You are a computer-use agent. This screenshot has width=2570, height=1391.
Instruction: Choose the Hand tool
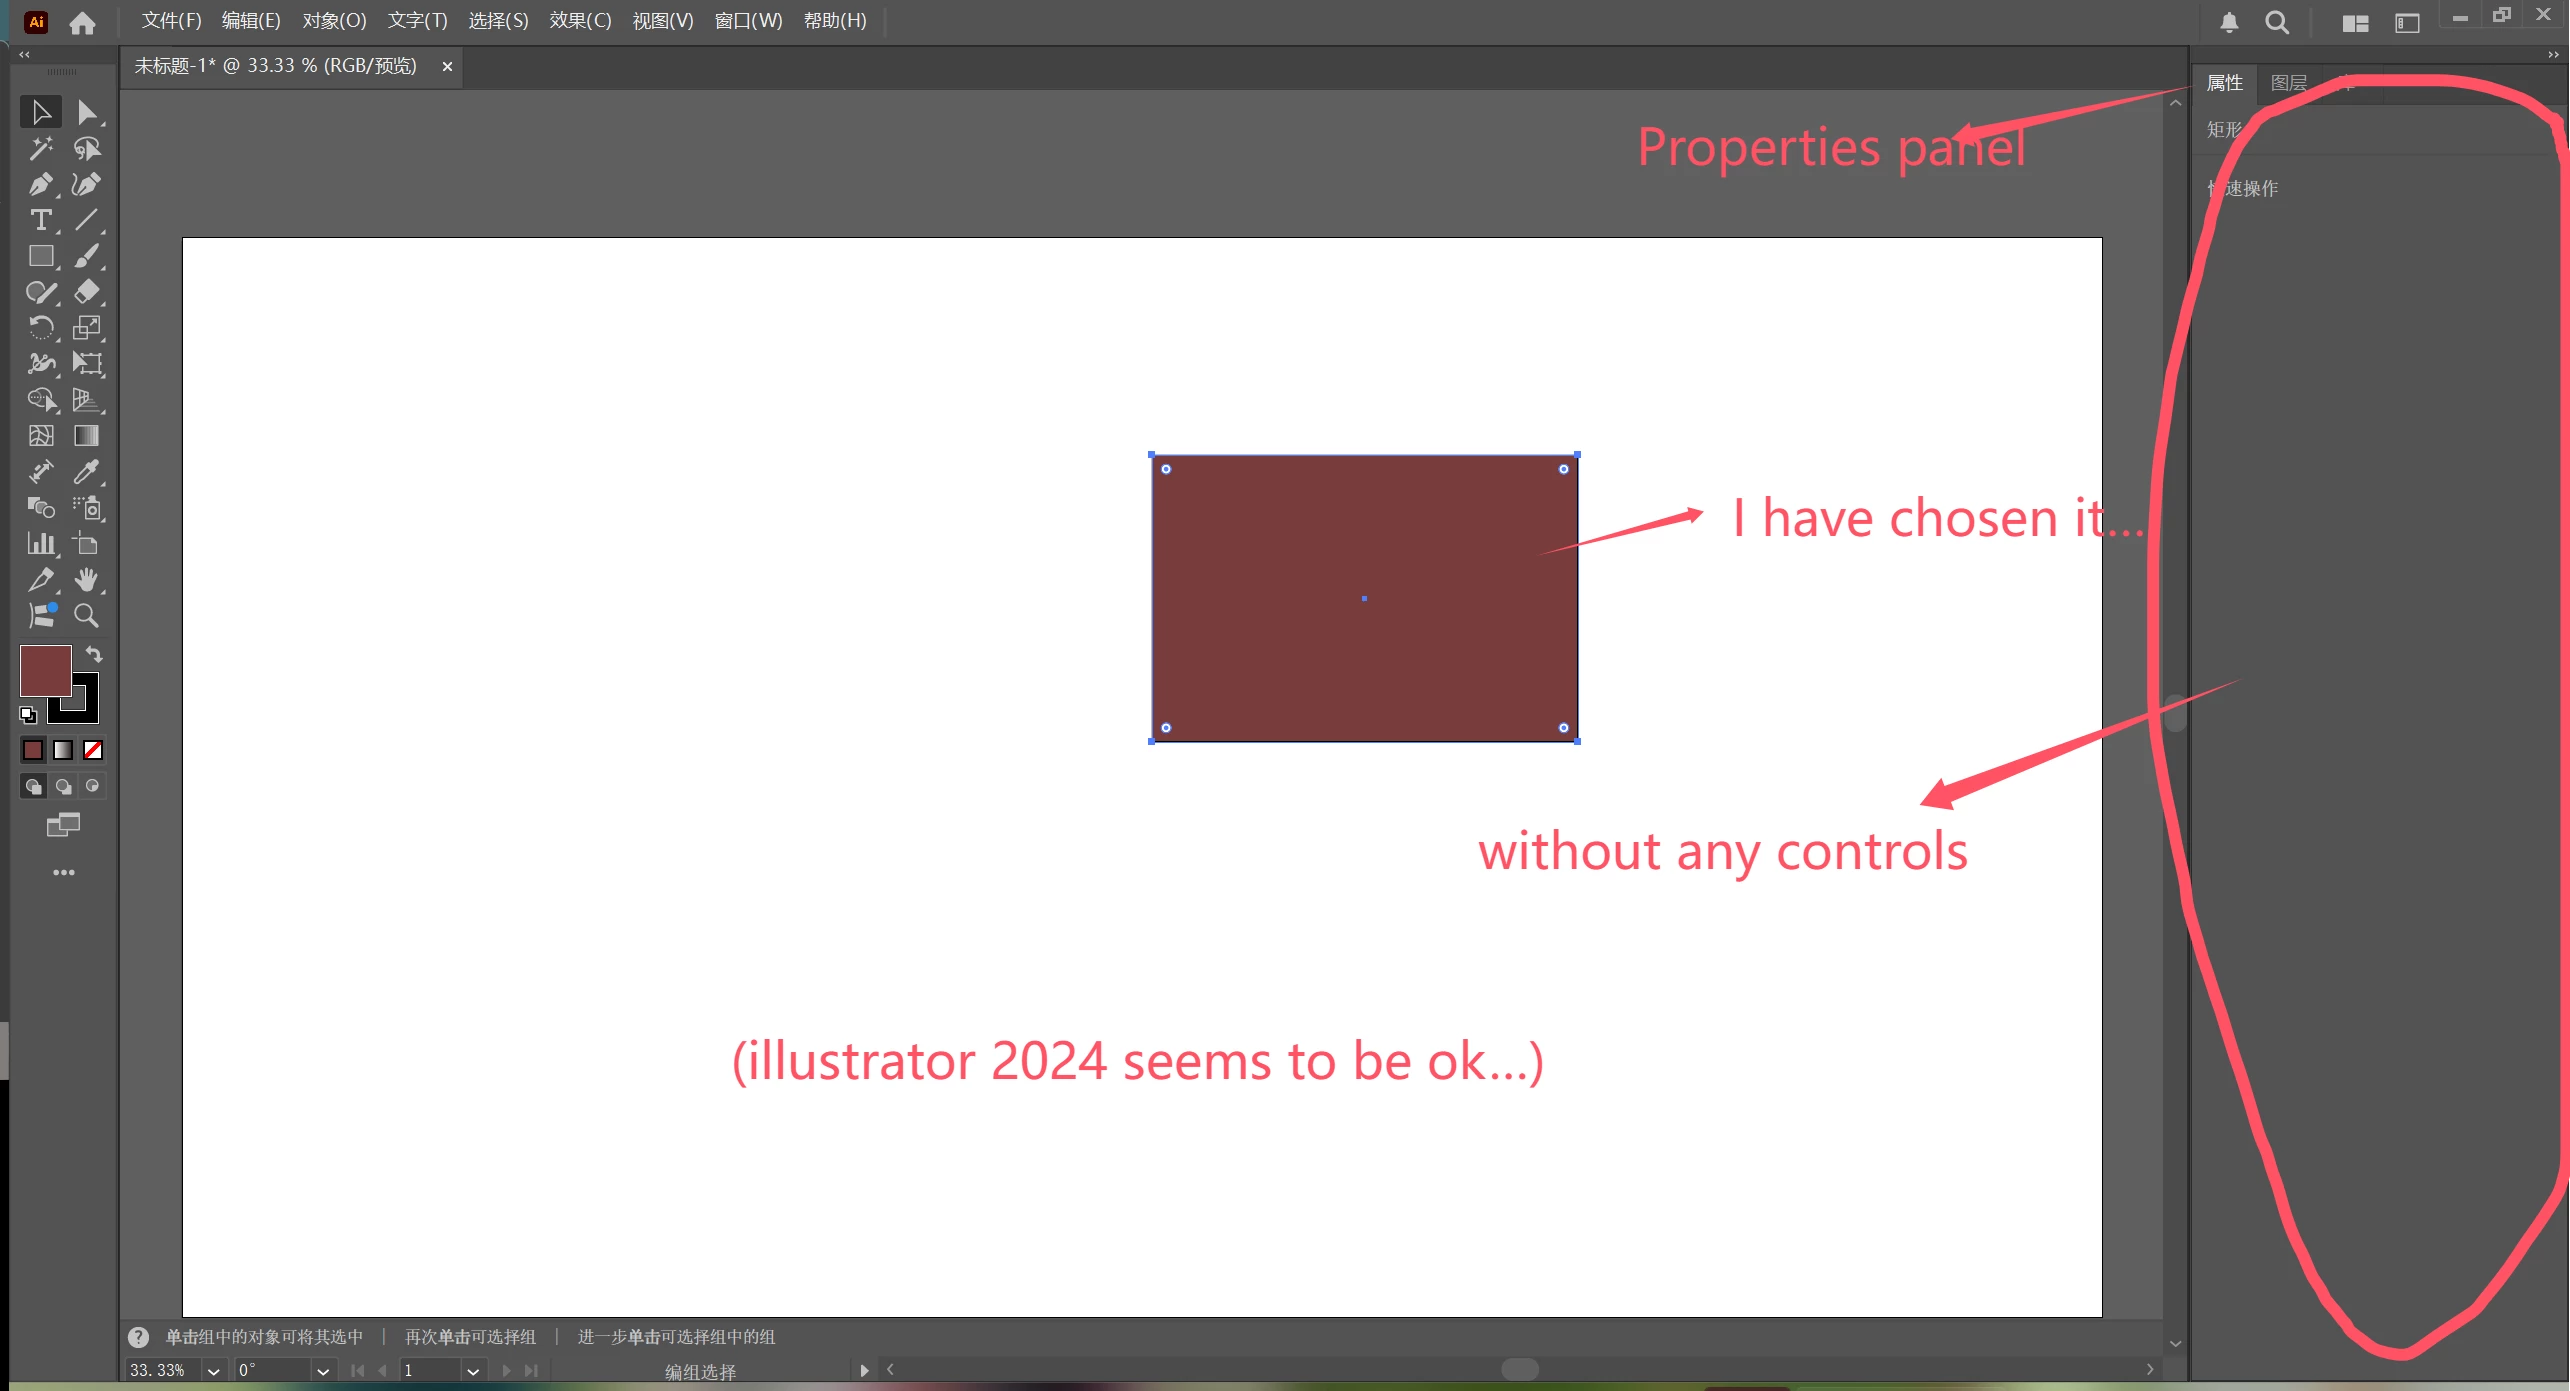tap(87, 579)
